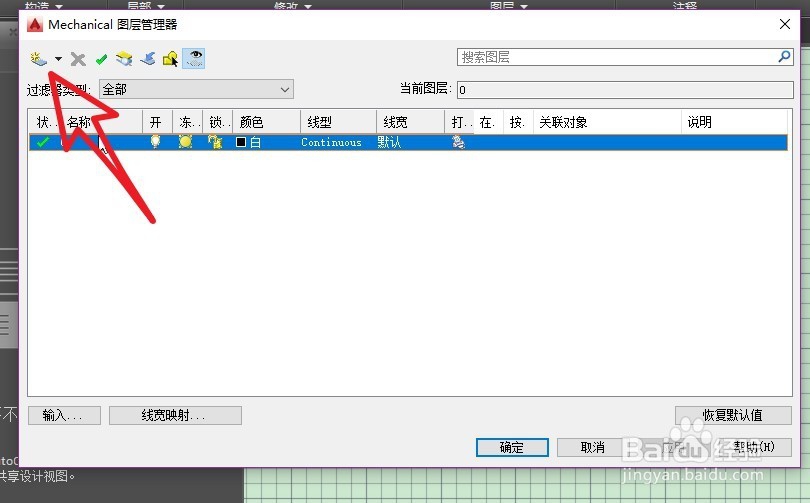Image resolution: width=810 pixels, height=503 pixels.
Task: Click the 默认 lineweight cell
Action: coord(389,142)
